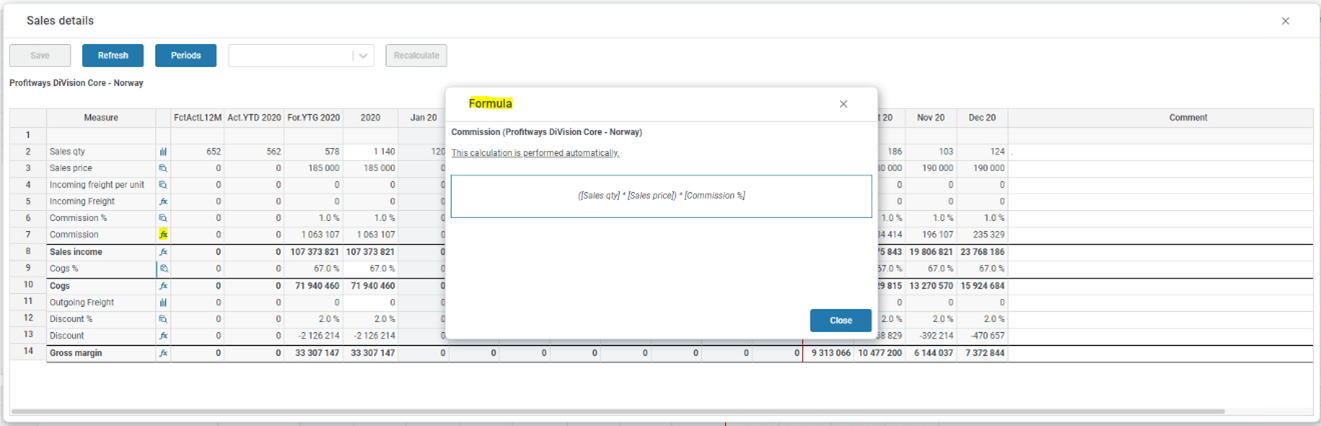Click the 2020 column header
This screenshot has height=426, width=1321.
[370, 117]
